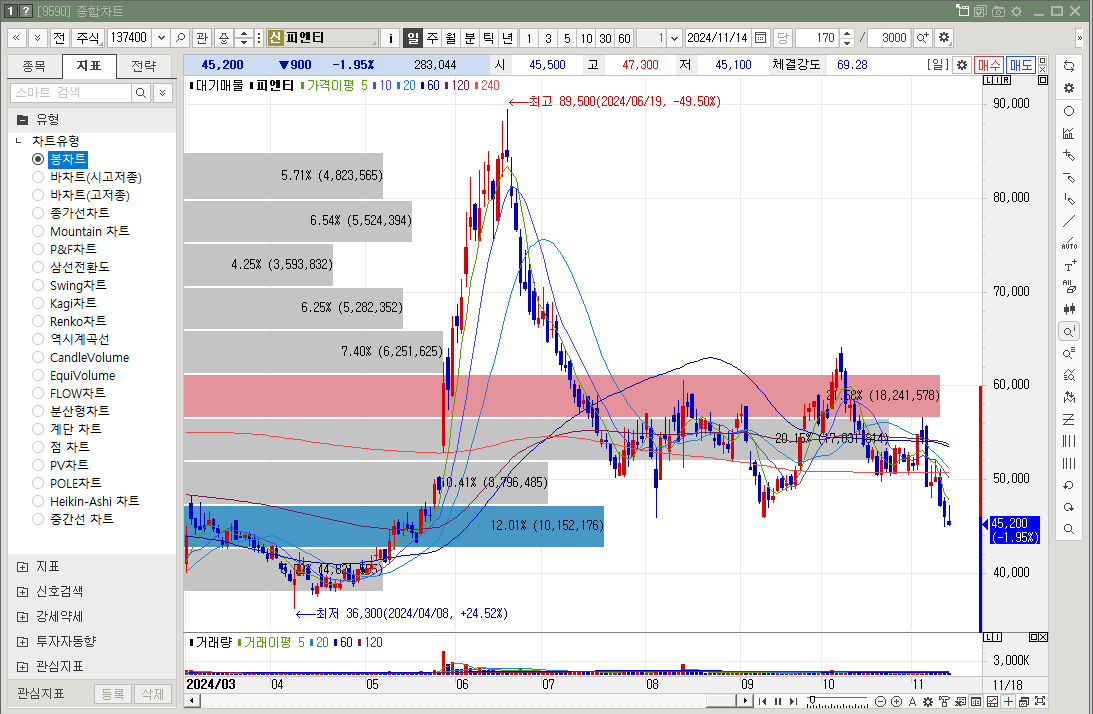Click the fullscreen chart icon at bottom right
Image resolution: width=1093 pixels, height=714 pixels.
point(1040,701)
